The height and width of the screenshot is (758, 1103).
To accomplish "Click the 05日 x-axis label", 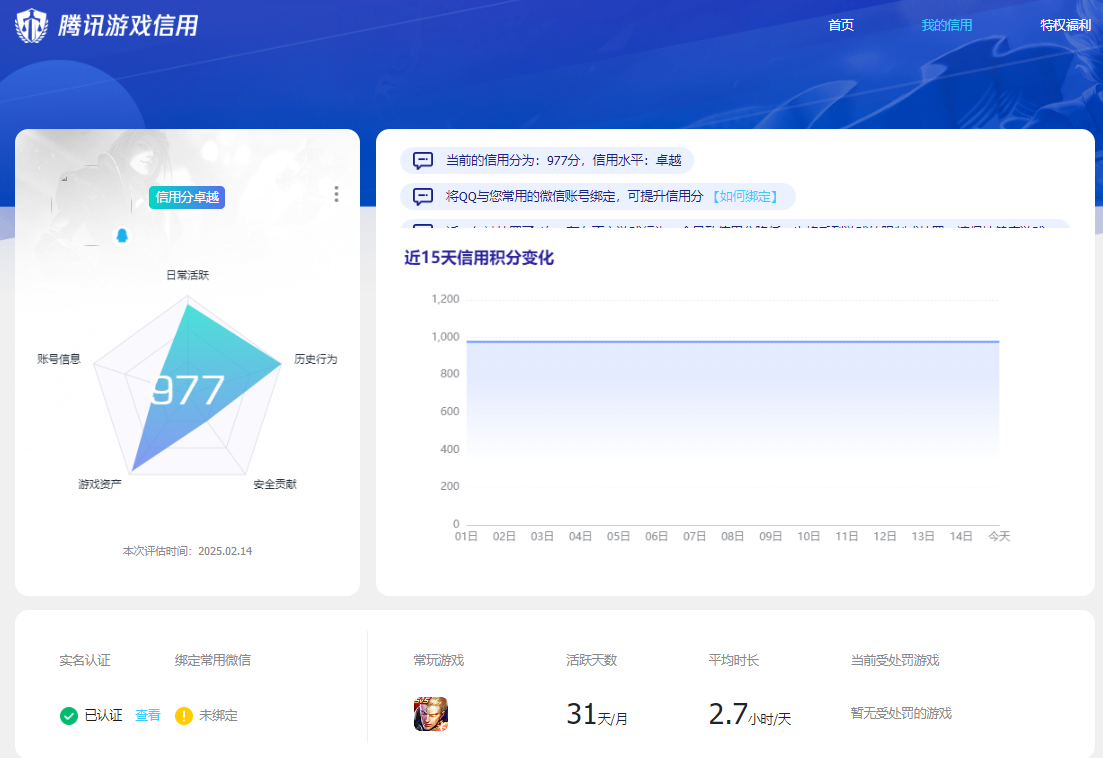I will (x=618, y=537).
